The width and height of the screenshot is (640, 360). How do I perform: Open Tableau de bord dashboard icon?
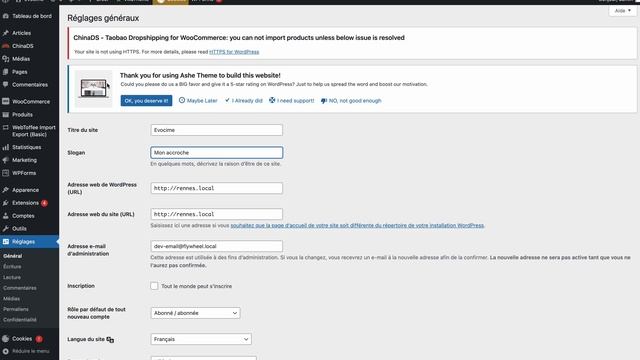[5, 16]
